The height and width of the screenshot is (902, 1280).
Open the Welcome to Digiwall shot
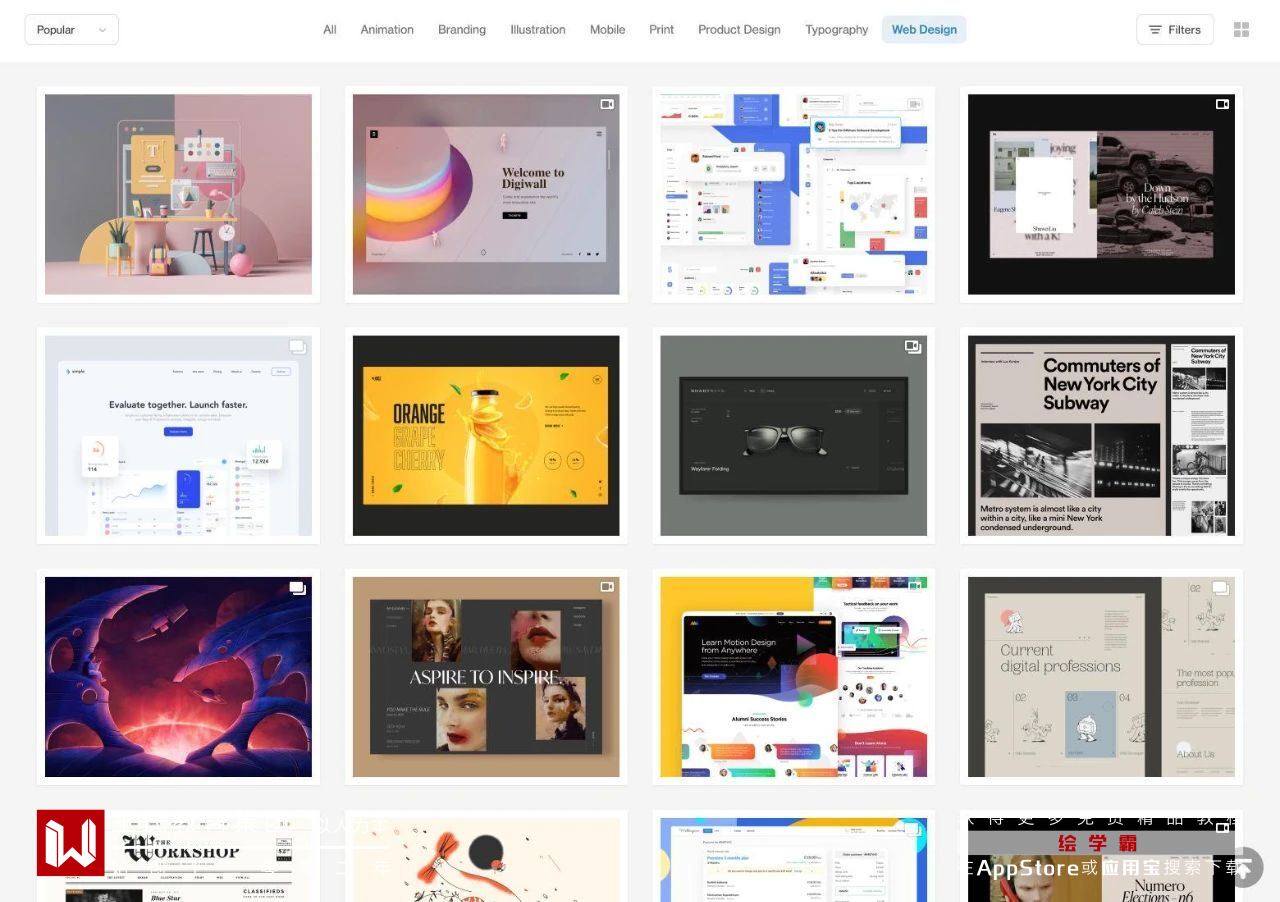[486, 194]
